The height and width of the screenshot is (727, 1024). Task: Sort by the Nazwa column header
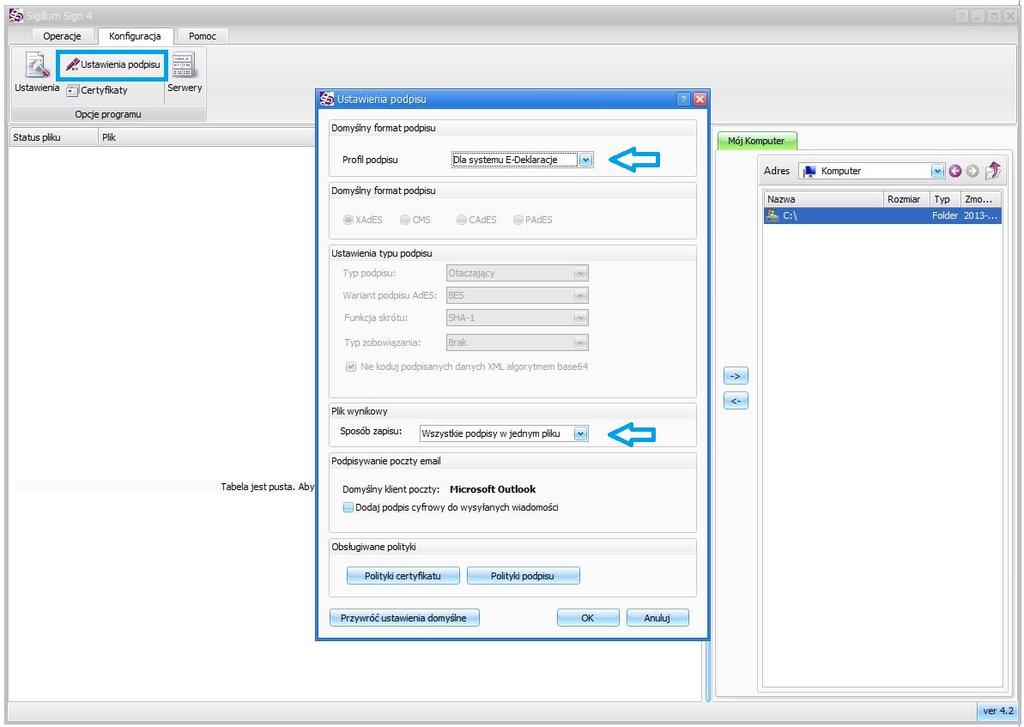pos(824,199)
